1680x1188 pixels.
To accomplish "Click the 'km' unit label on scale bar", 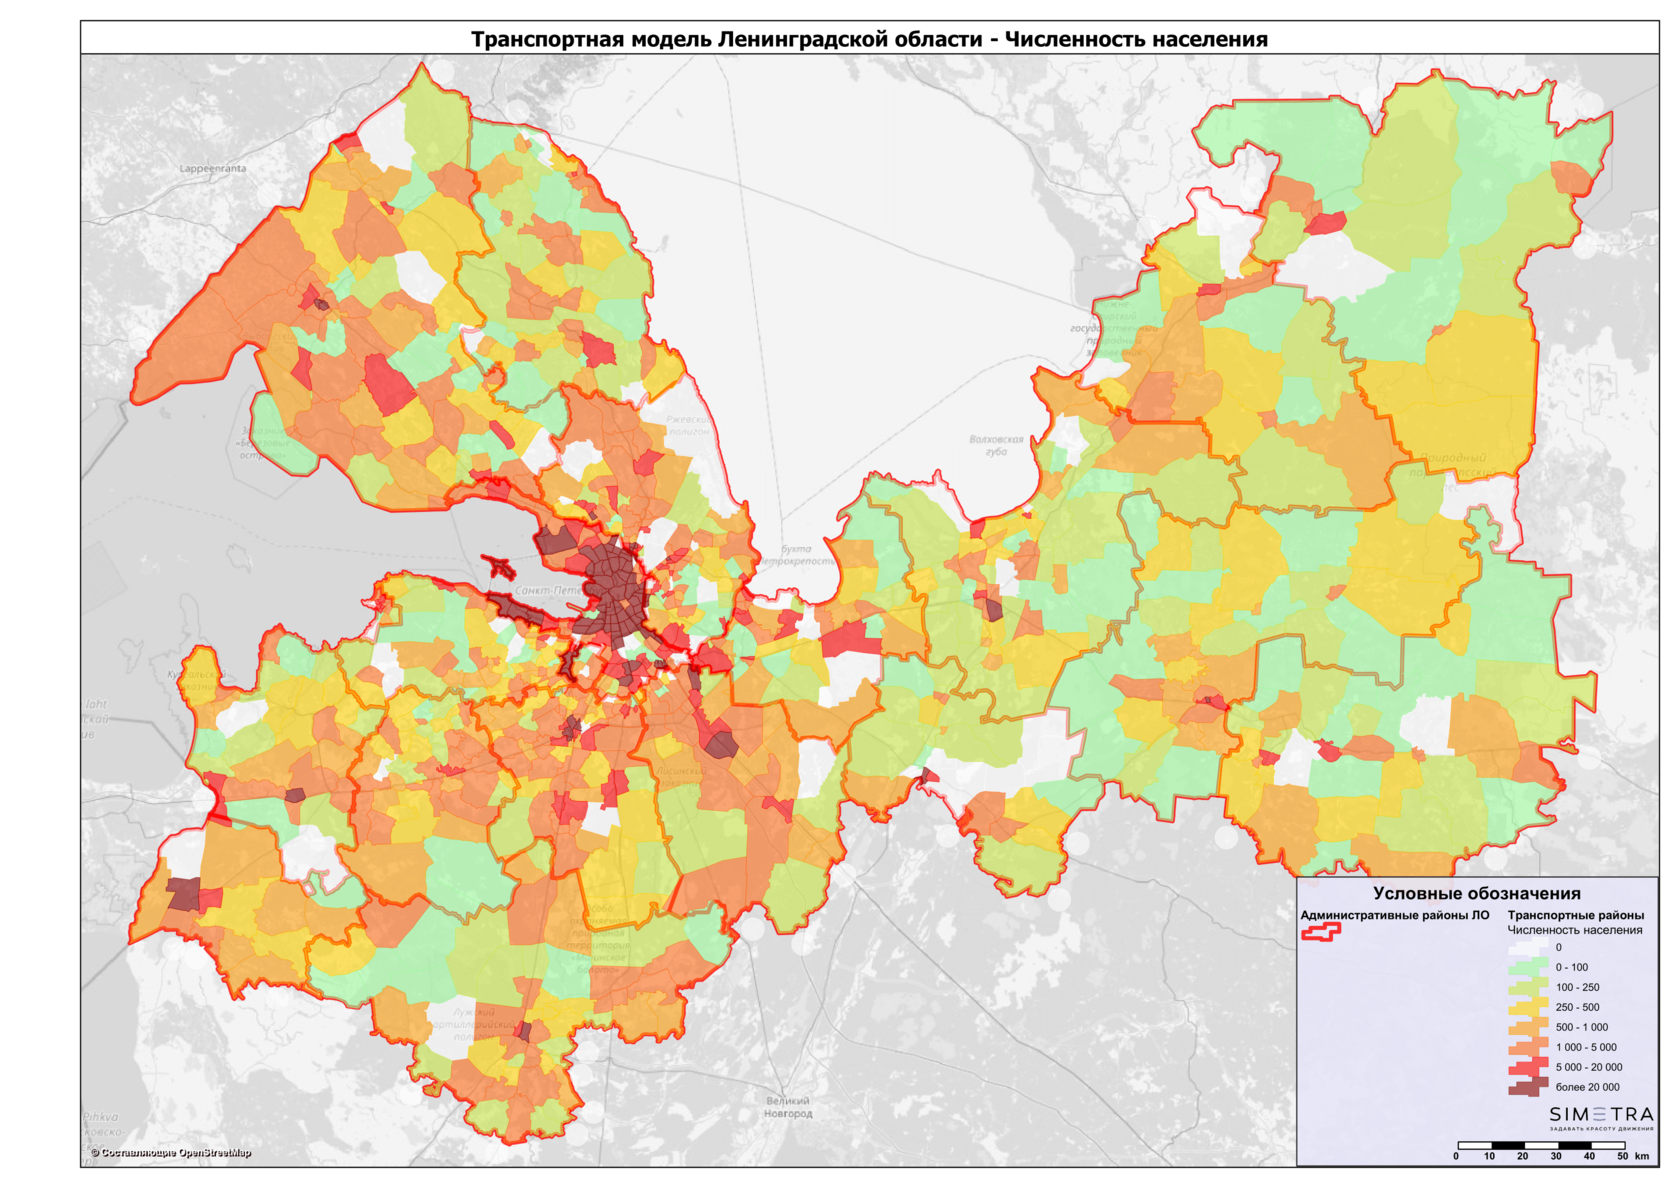I will tap(1642, 1156).
